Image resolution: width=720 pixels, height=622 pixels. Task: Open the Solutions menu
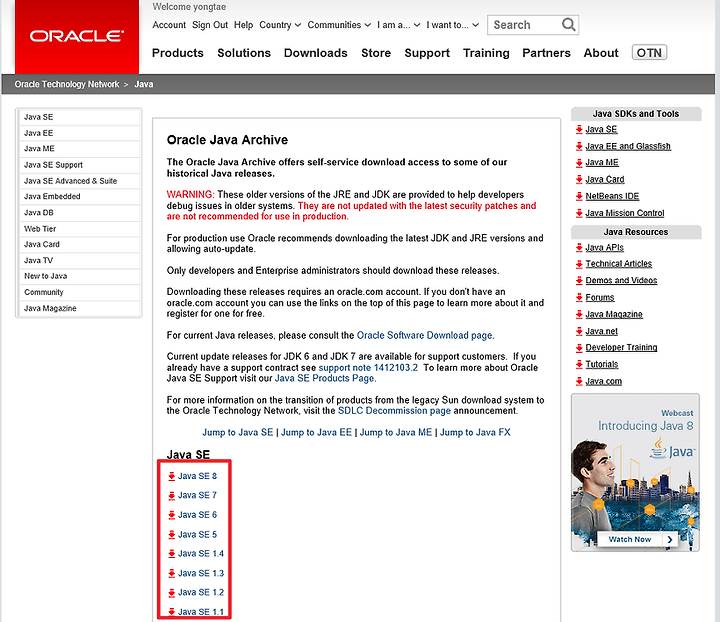(x=244, y=53)
